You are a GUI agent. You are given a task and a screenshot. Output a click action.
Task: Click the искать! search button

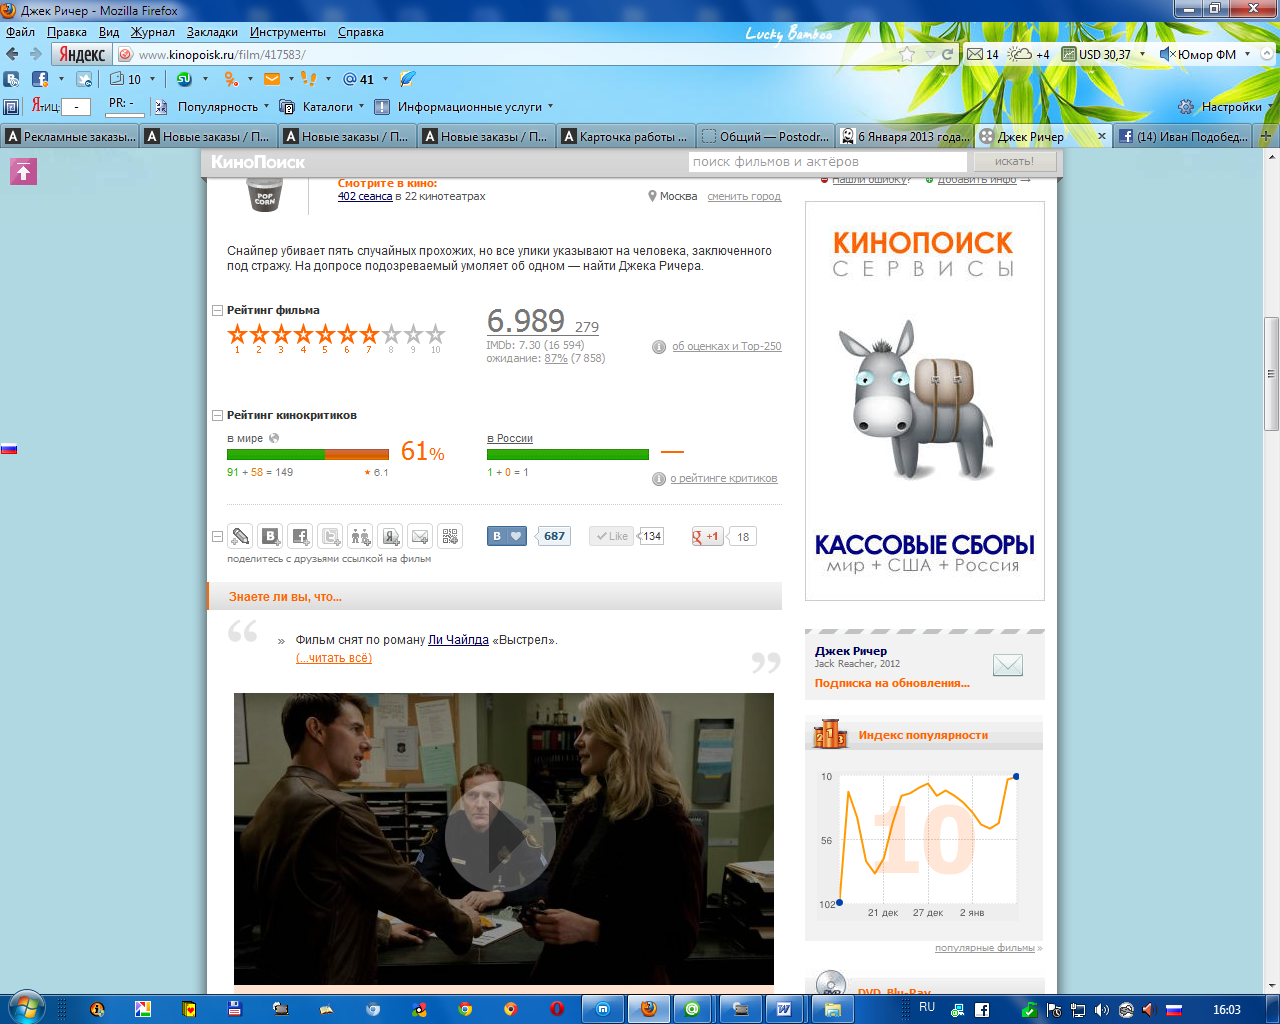(1014, 161)
